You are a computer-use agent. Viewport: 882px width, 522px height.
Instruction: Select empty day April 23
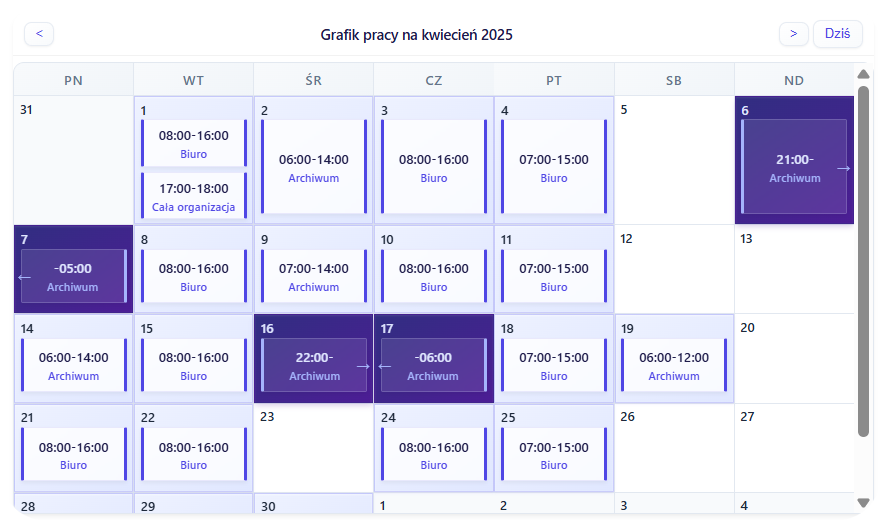313,448
